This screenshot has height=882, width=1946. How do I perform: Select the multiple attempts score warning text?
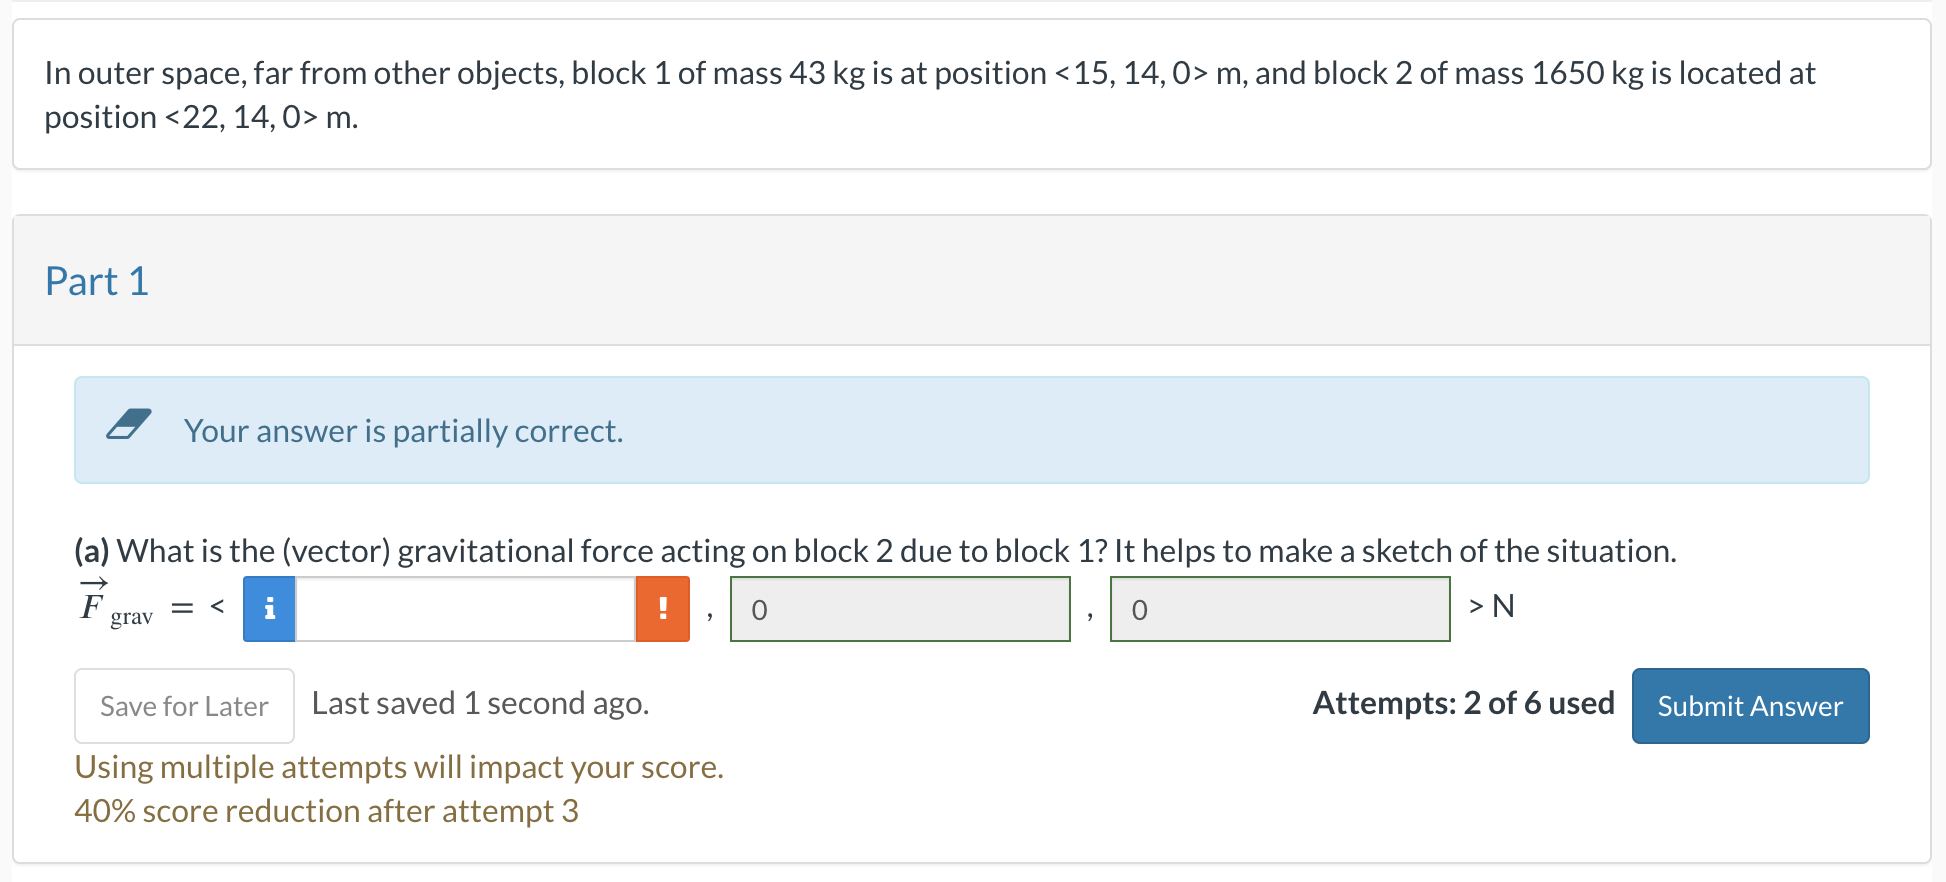(400, 767)
